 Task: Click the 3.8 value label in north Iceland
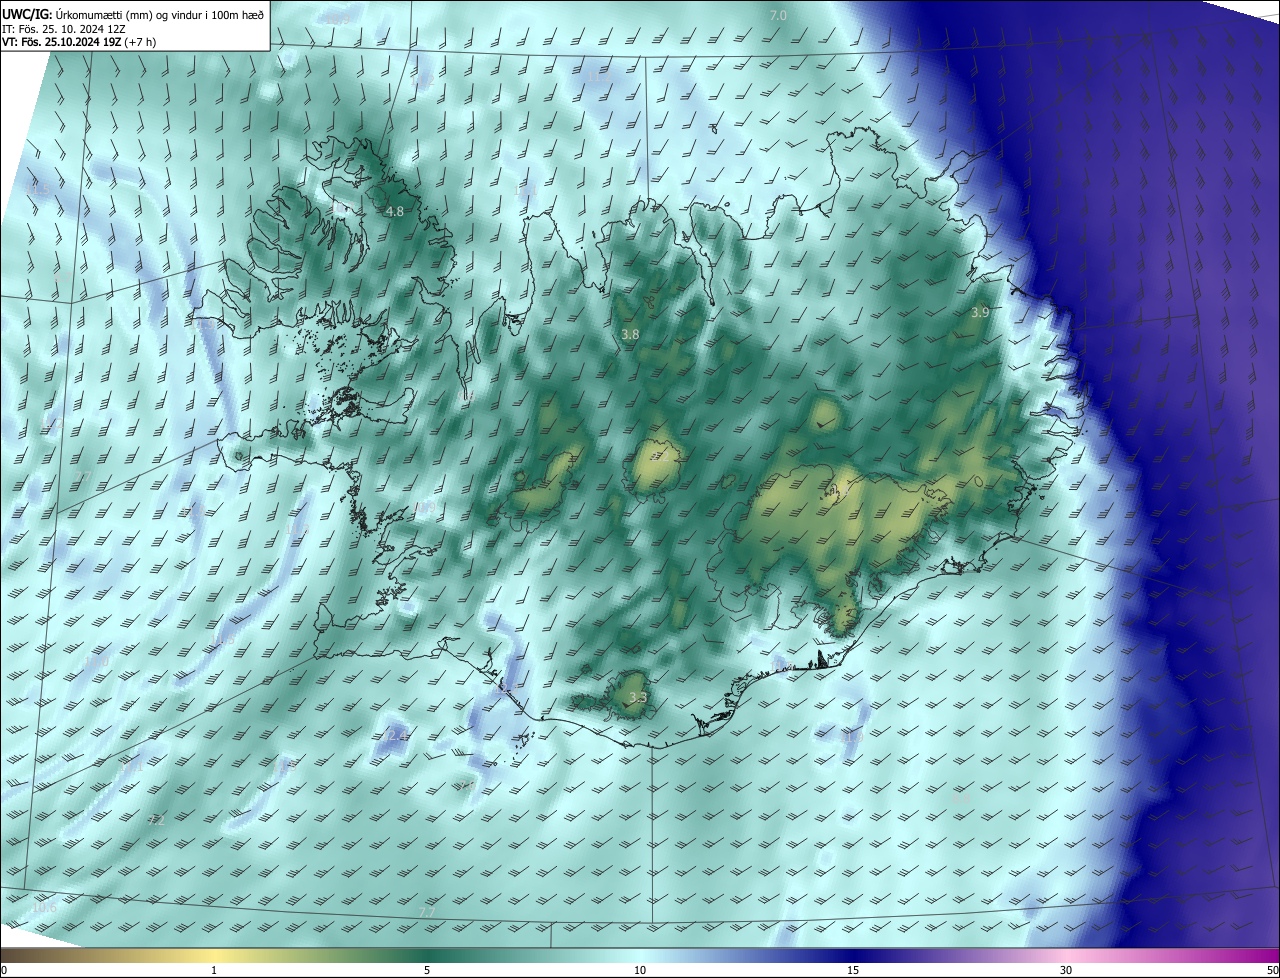pos(630,335)
